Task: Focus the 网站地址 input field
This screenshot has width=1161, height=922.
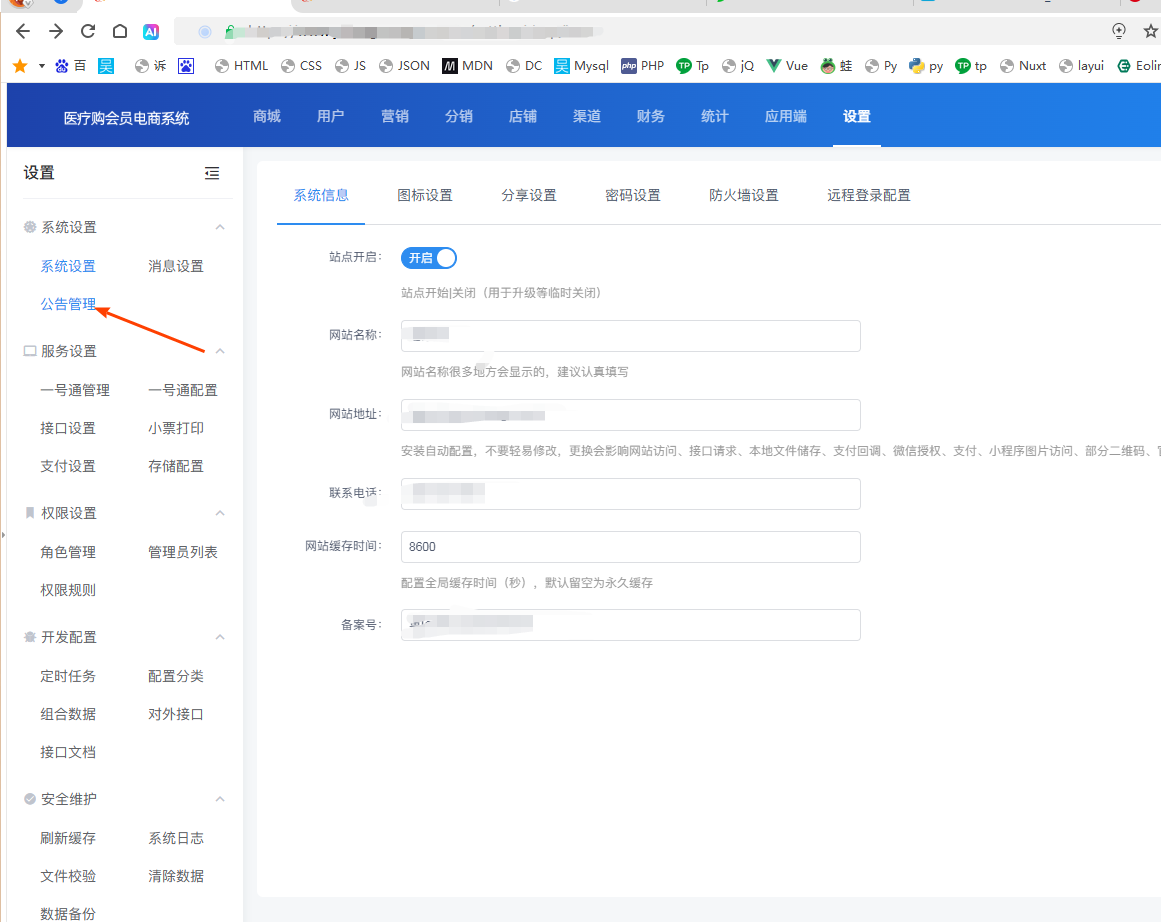Action: point(630,415)
